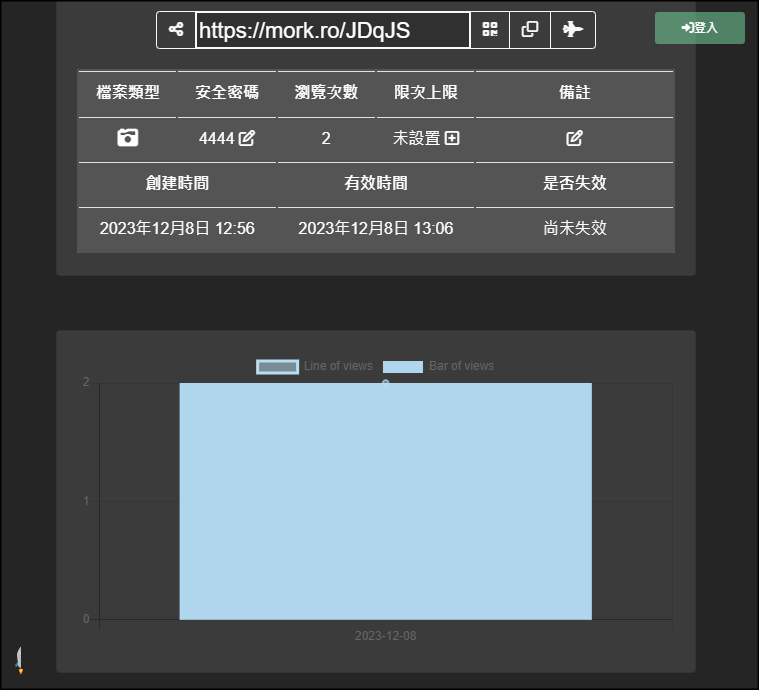Image resolution: width=759 pixels, height=690 pixels.
Task: Click the rocket icon at bottom left
Action: [x=19, y=659]
